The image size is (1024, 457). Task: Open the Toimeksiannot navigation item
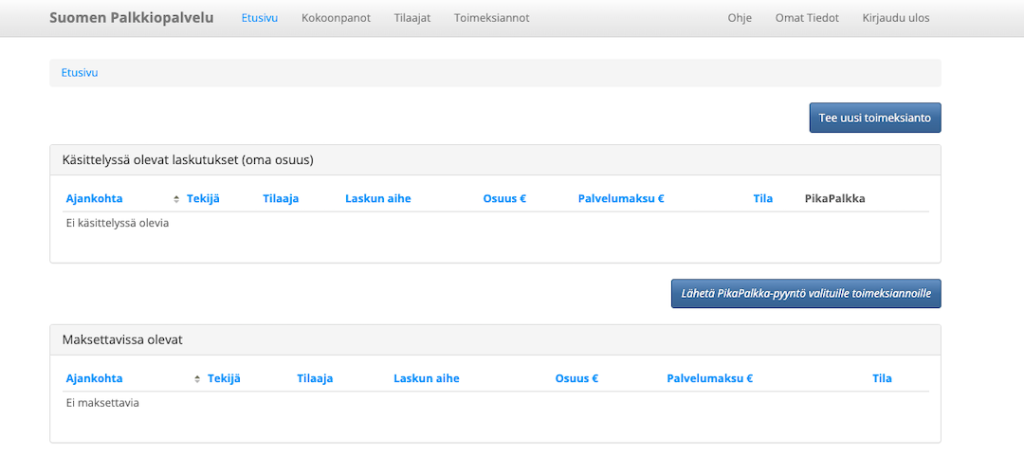point(492,18)
